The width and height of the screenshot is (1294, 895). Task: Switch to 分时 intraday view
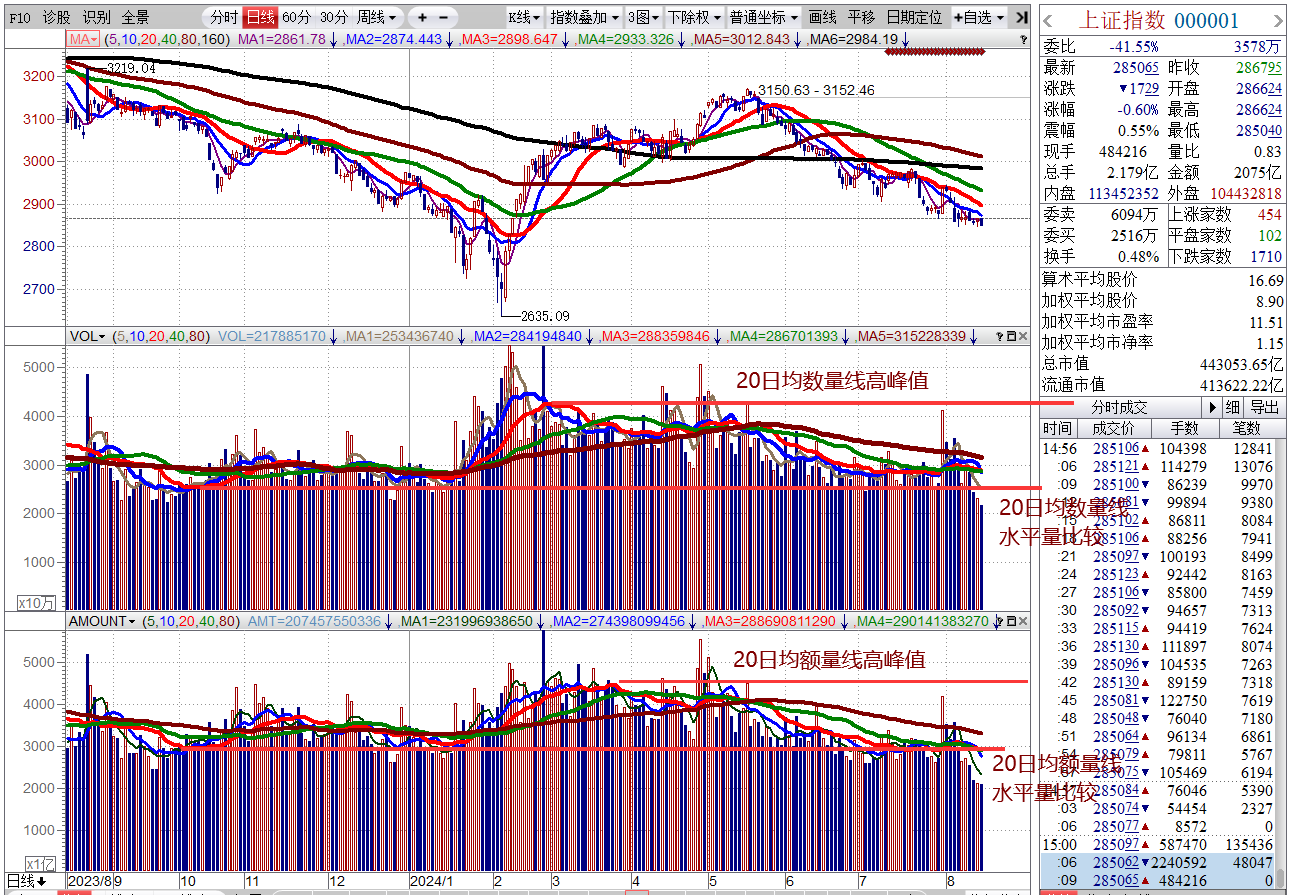pyautogui.click(x=223, y=17)
